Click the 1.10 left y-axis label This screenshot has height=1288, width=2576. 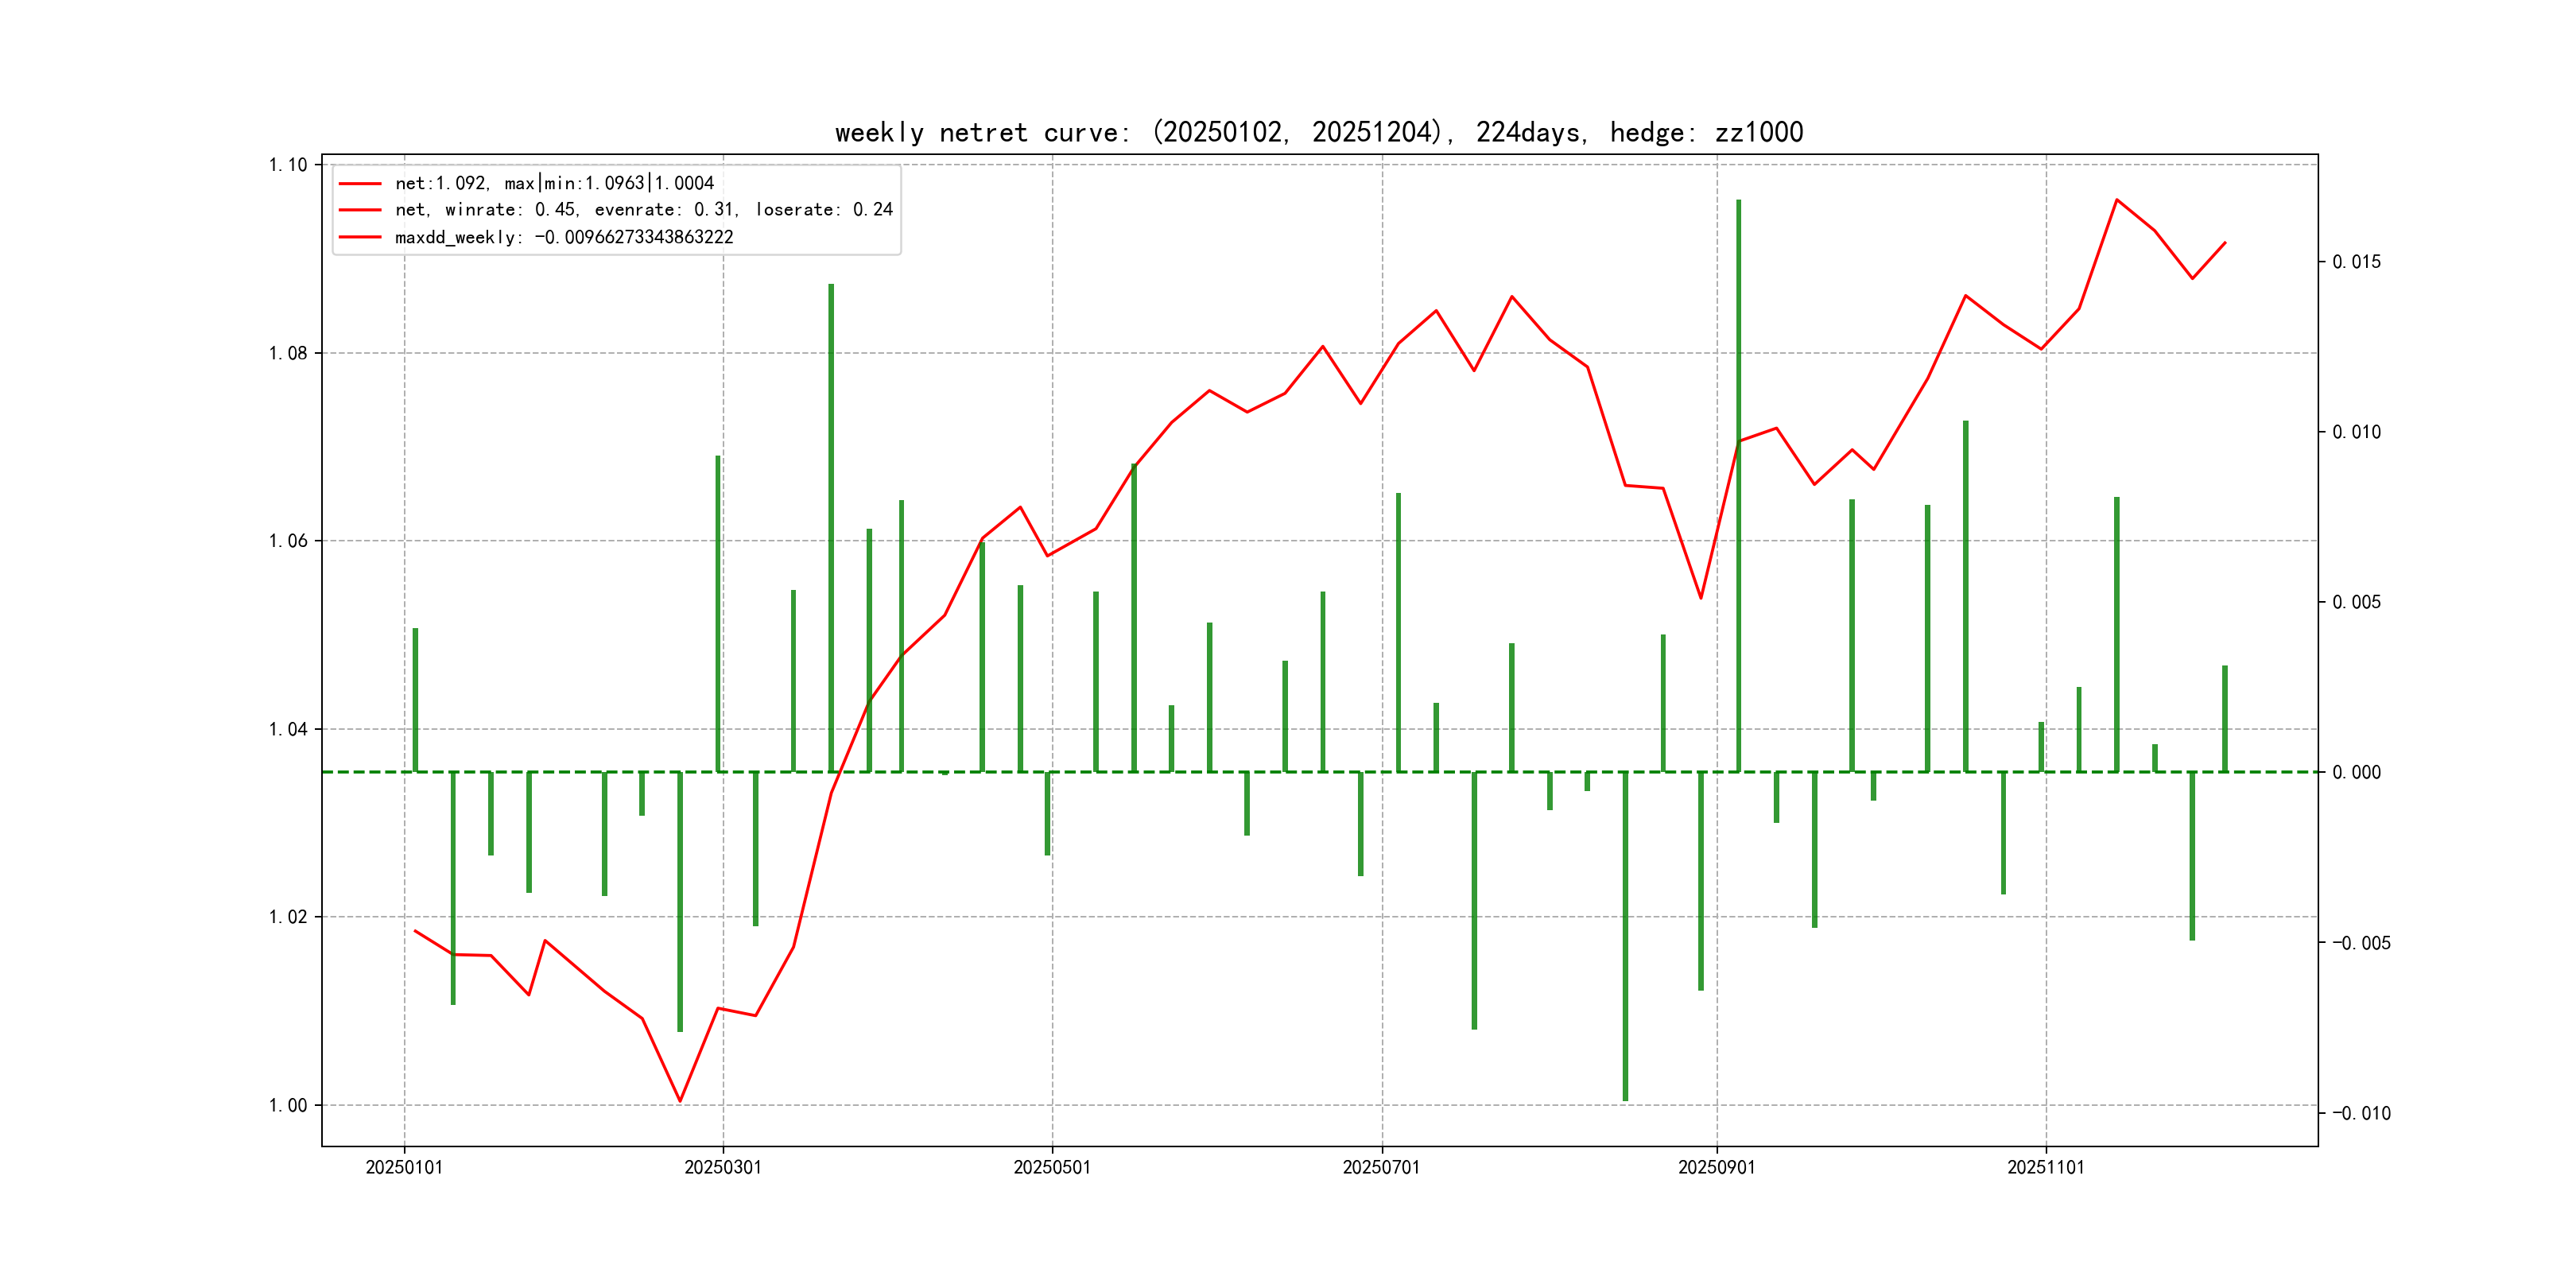click(288, 165)
